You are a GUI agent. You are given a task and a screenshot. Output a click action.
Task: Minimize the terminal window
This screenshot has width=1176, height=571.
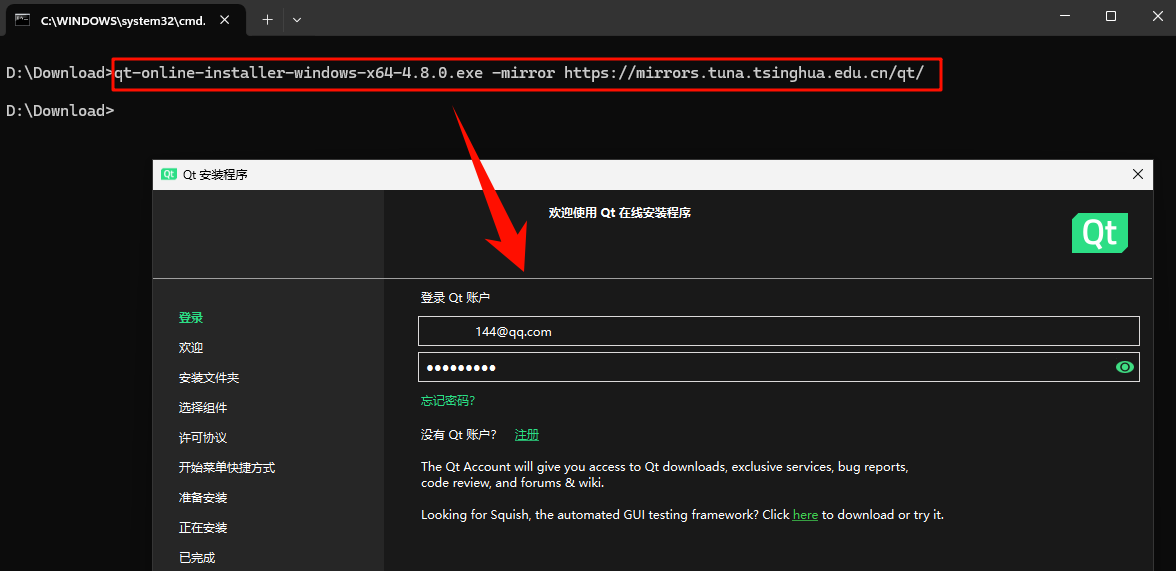tap(1066, 17)
